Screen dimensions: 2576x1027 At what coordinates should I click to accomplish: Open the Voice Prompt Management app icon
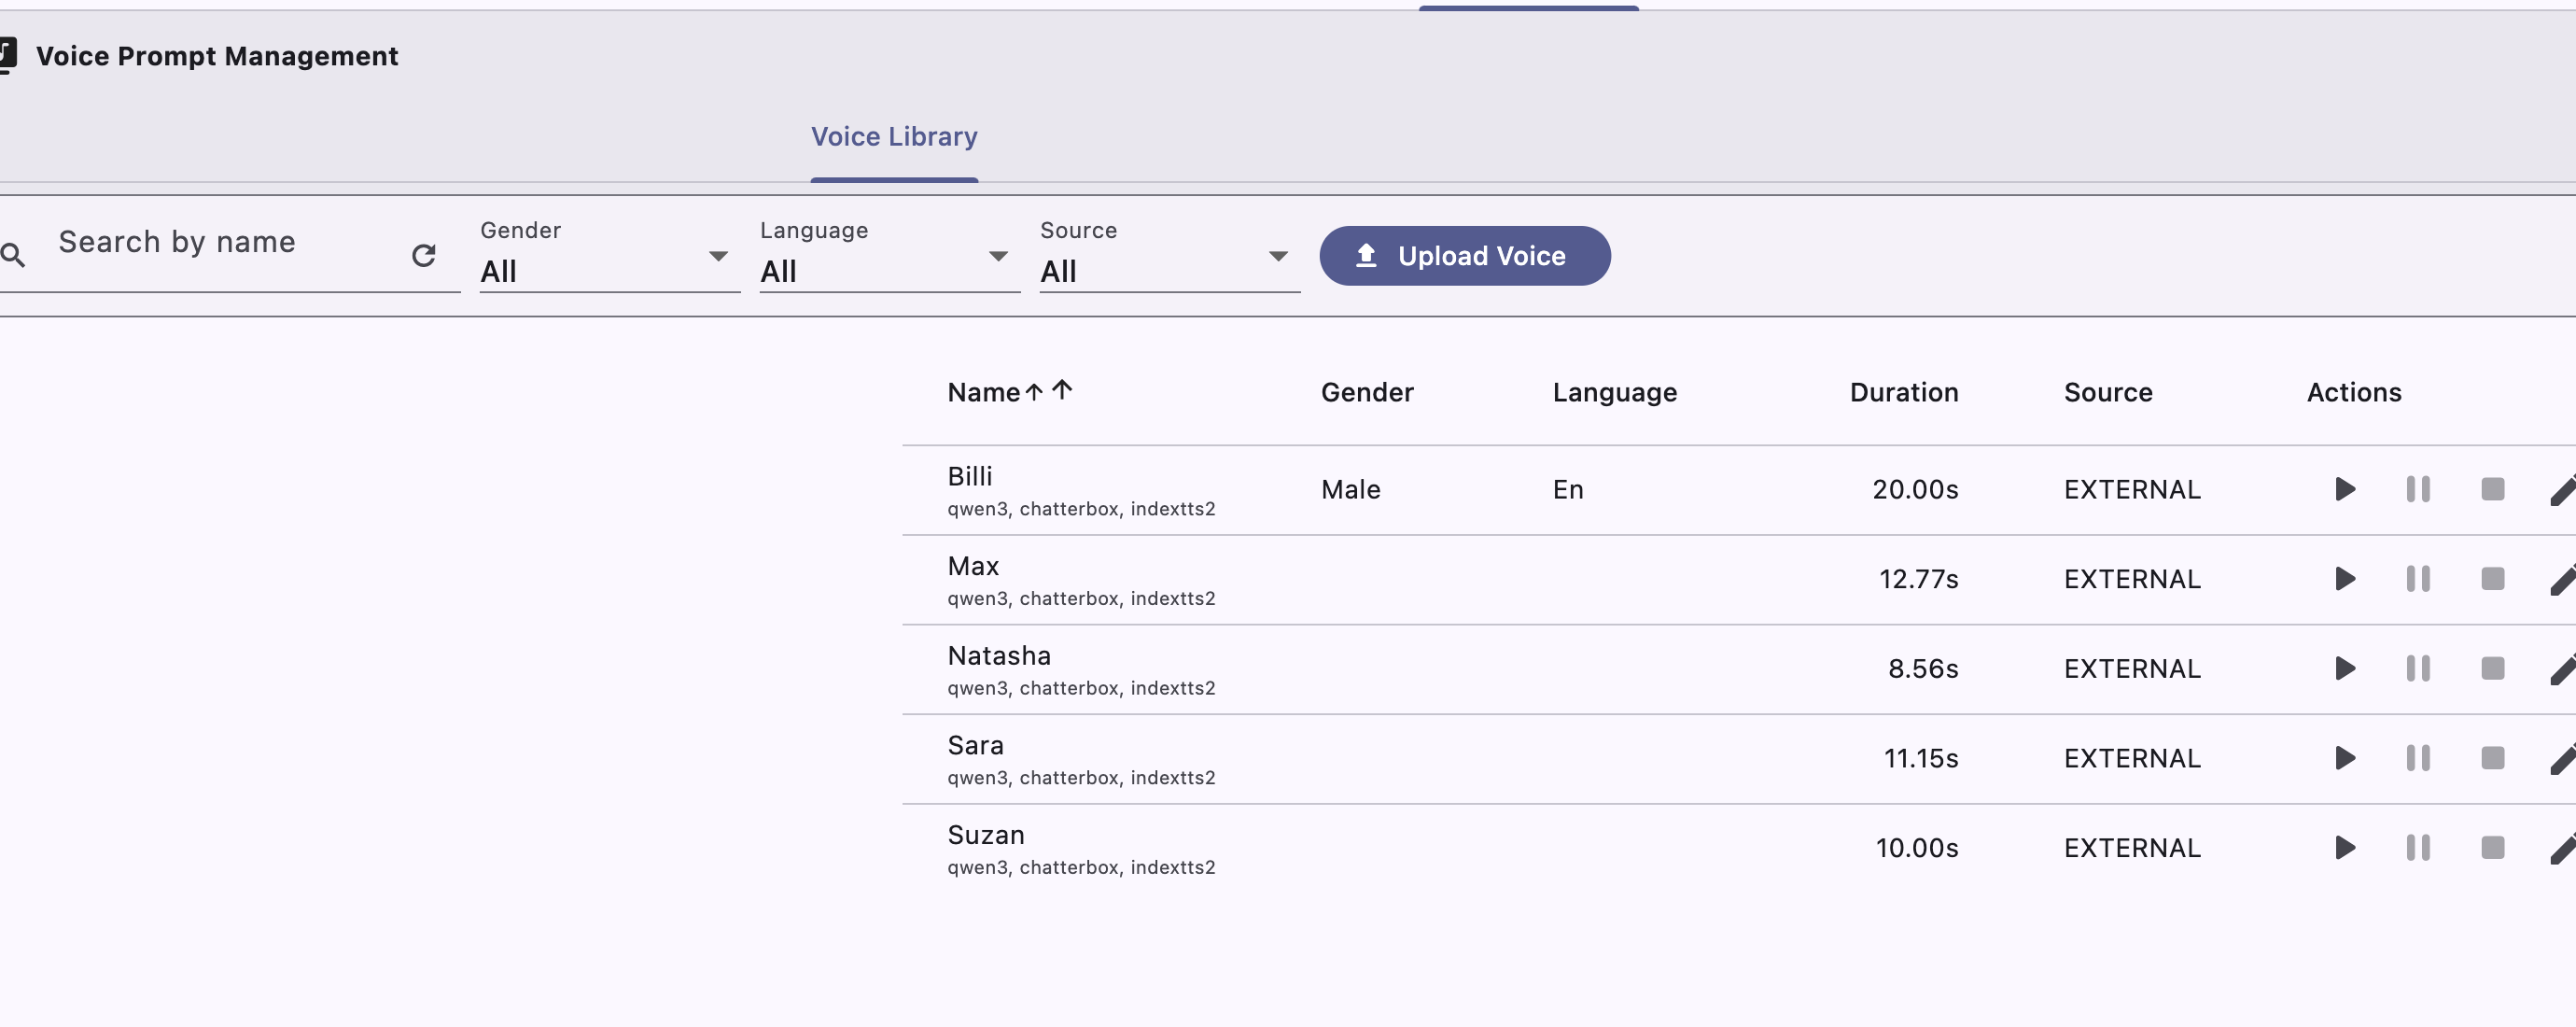click(8, 53)
